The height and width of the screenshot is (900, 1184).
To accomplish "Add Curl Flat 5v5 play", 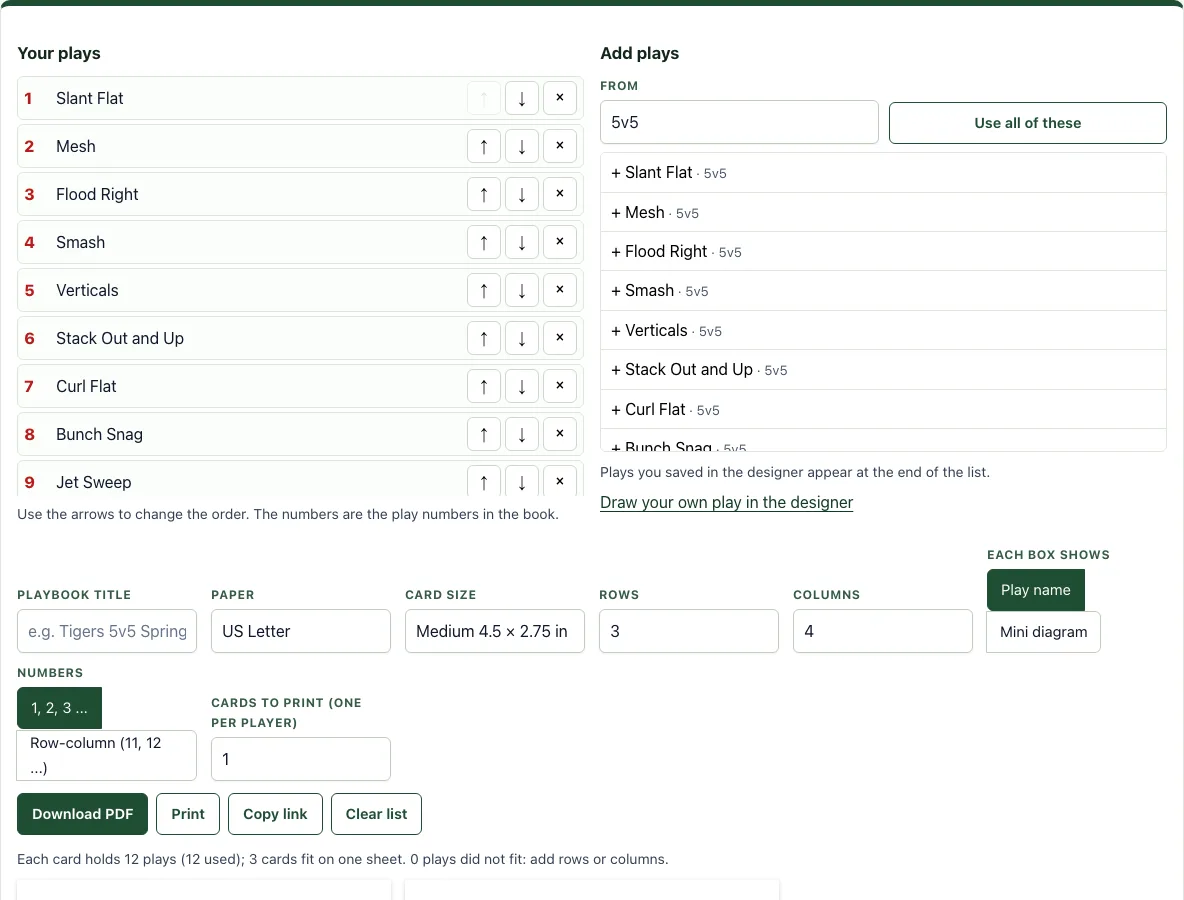I will coord(883,409).
